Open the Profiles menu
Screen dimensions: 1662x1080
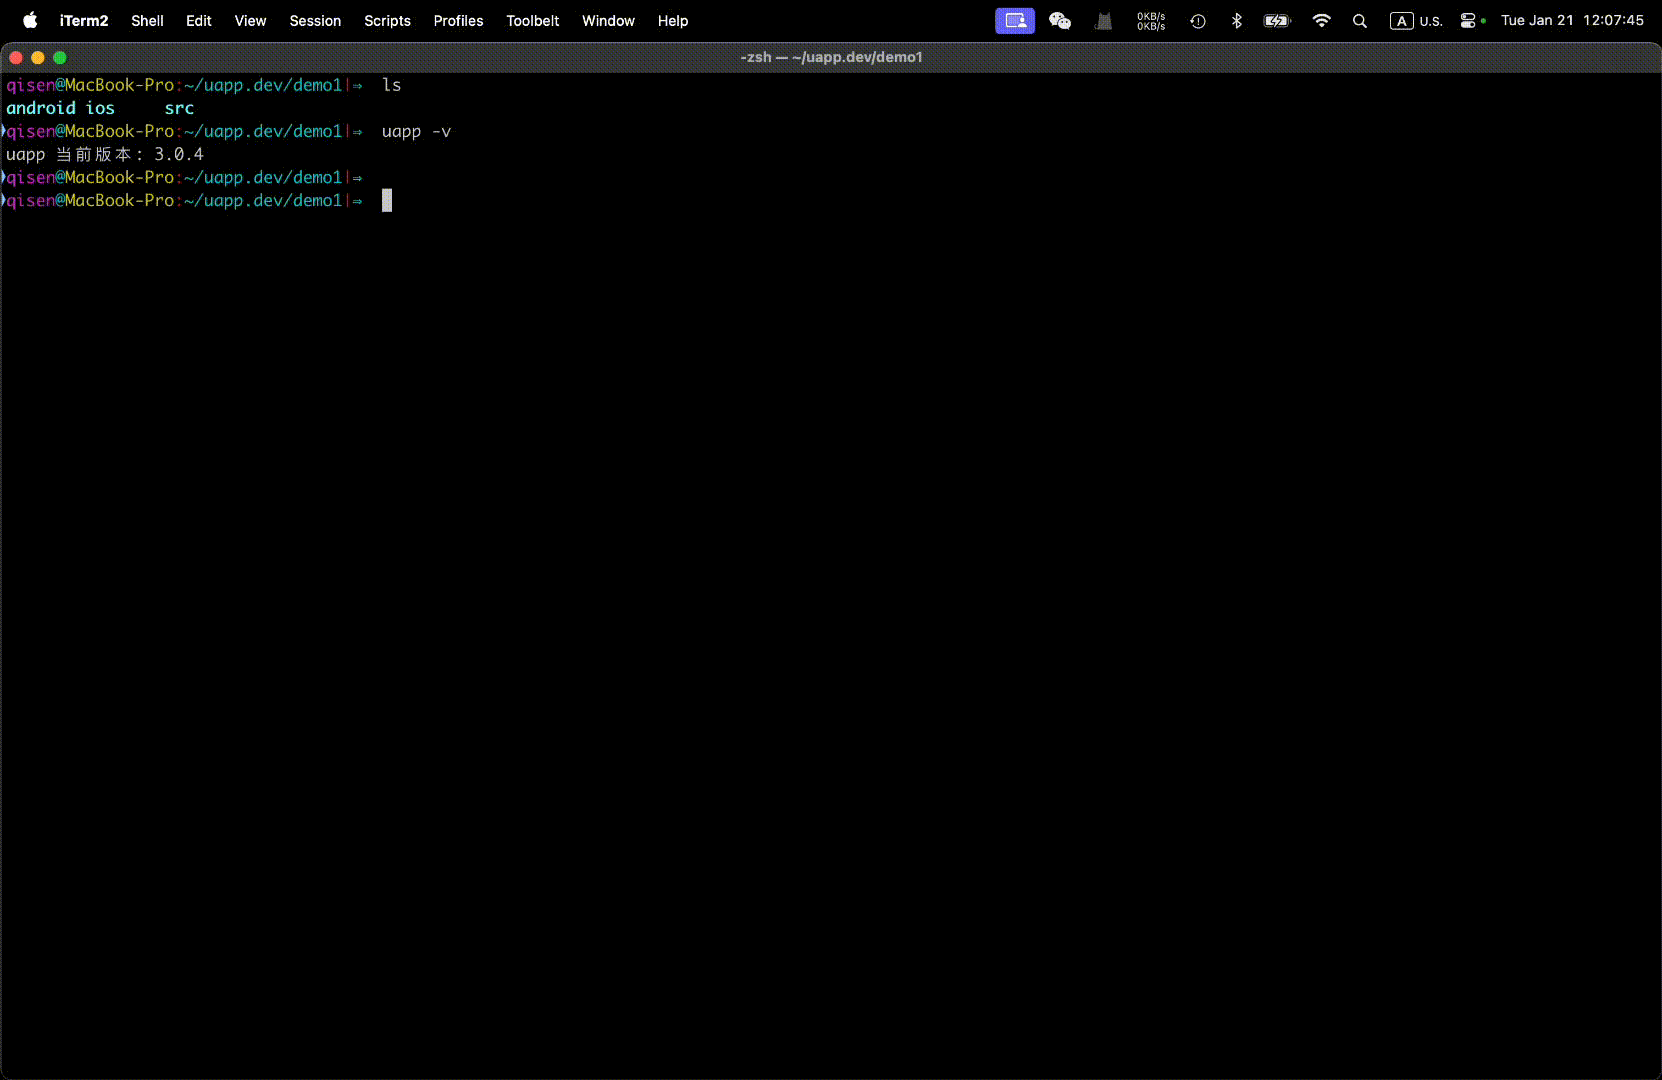point(457,20)
